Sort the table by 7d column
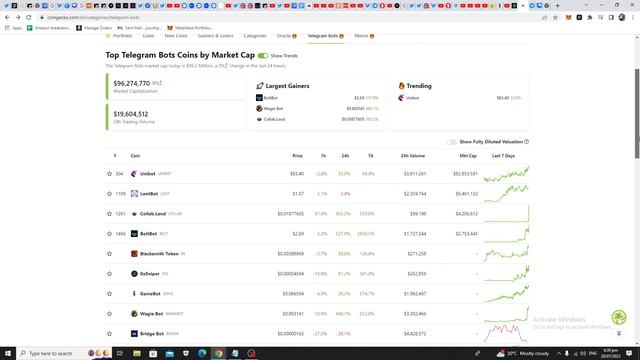The width and height of the screenshot is (640, 360). tap(370, 156)
